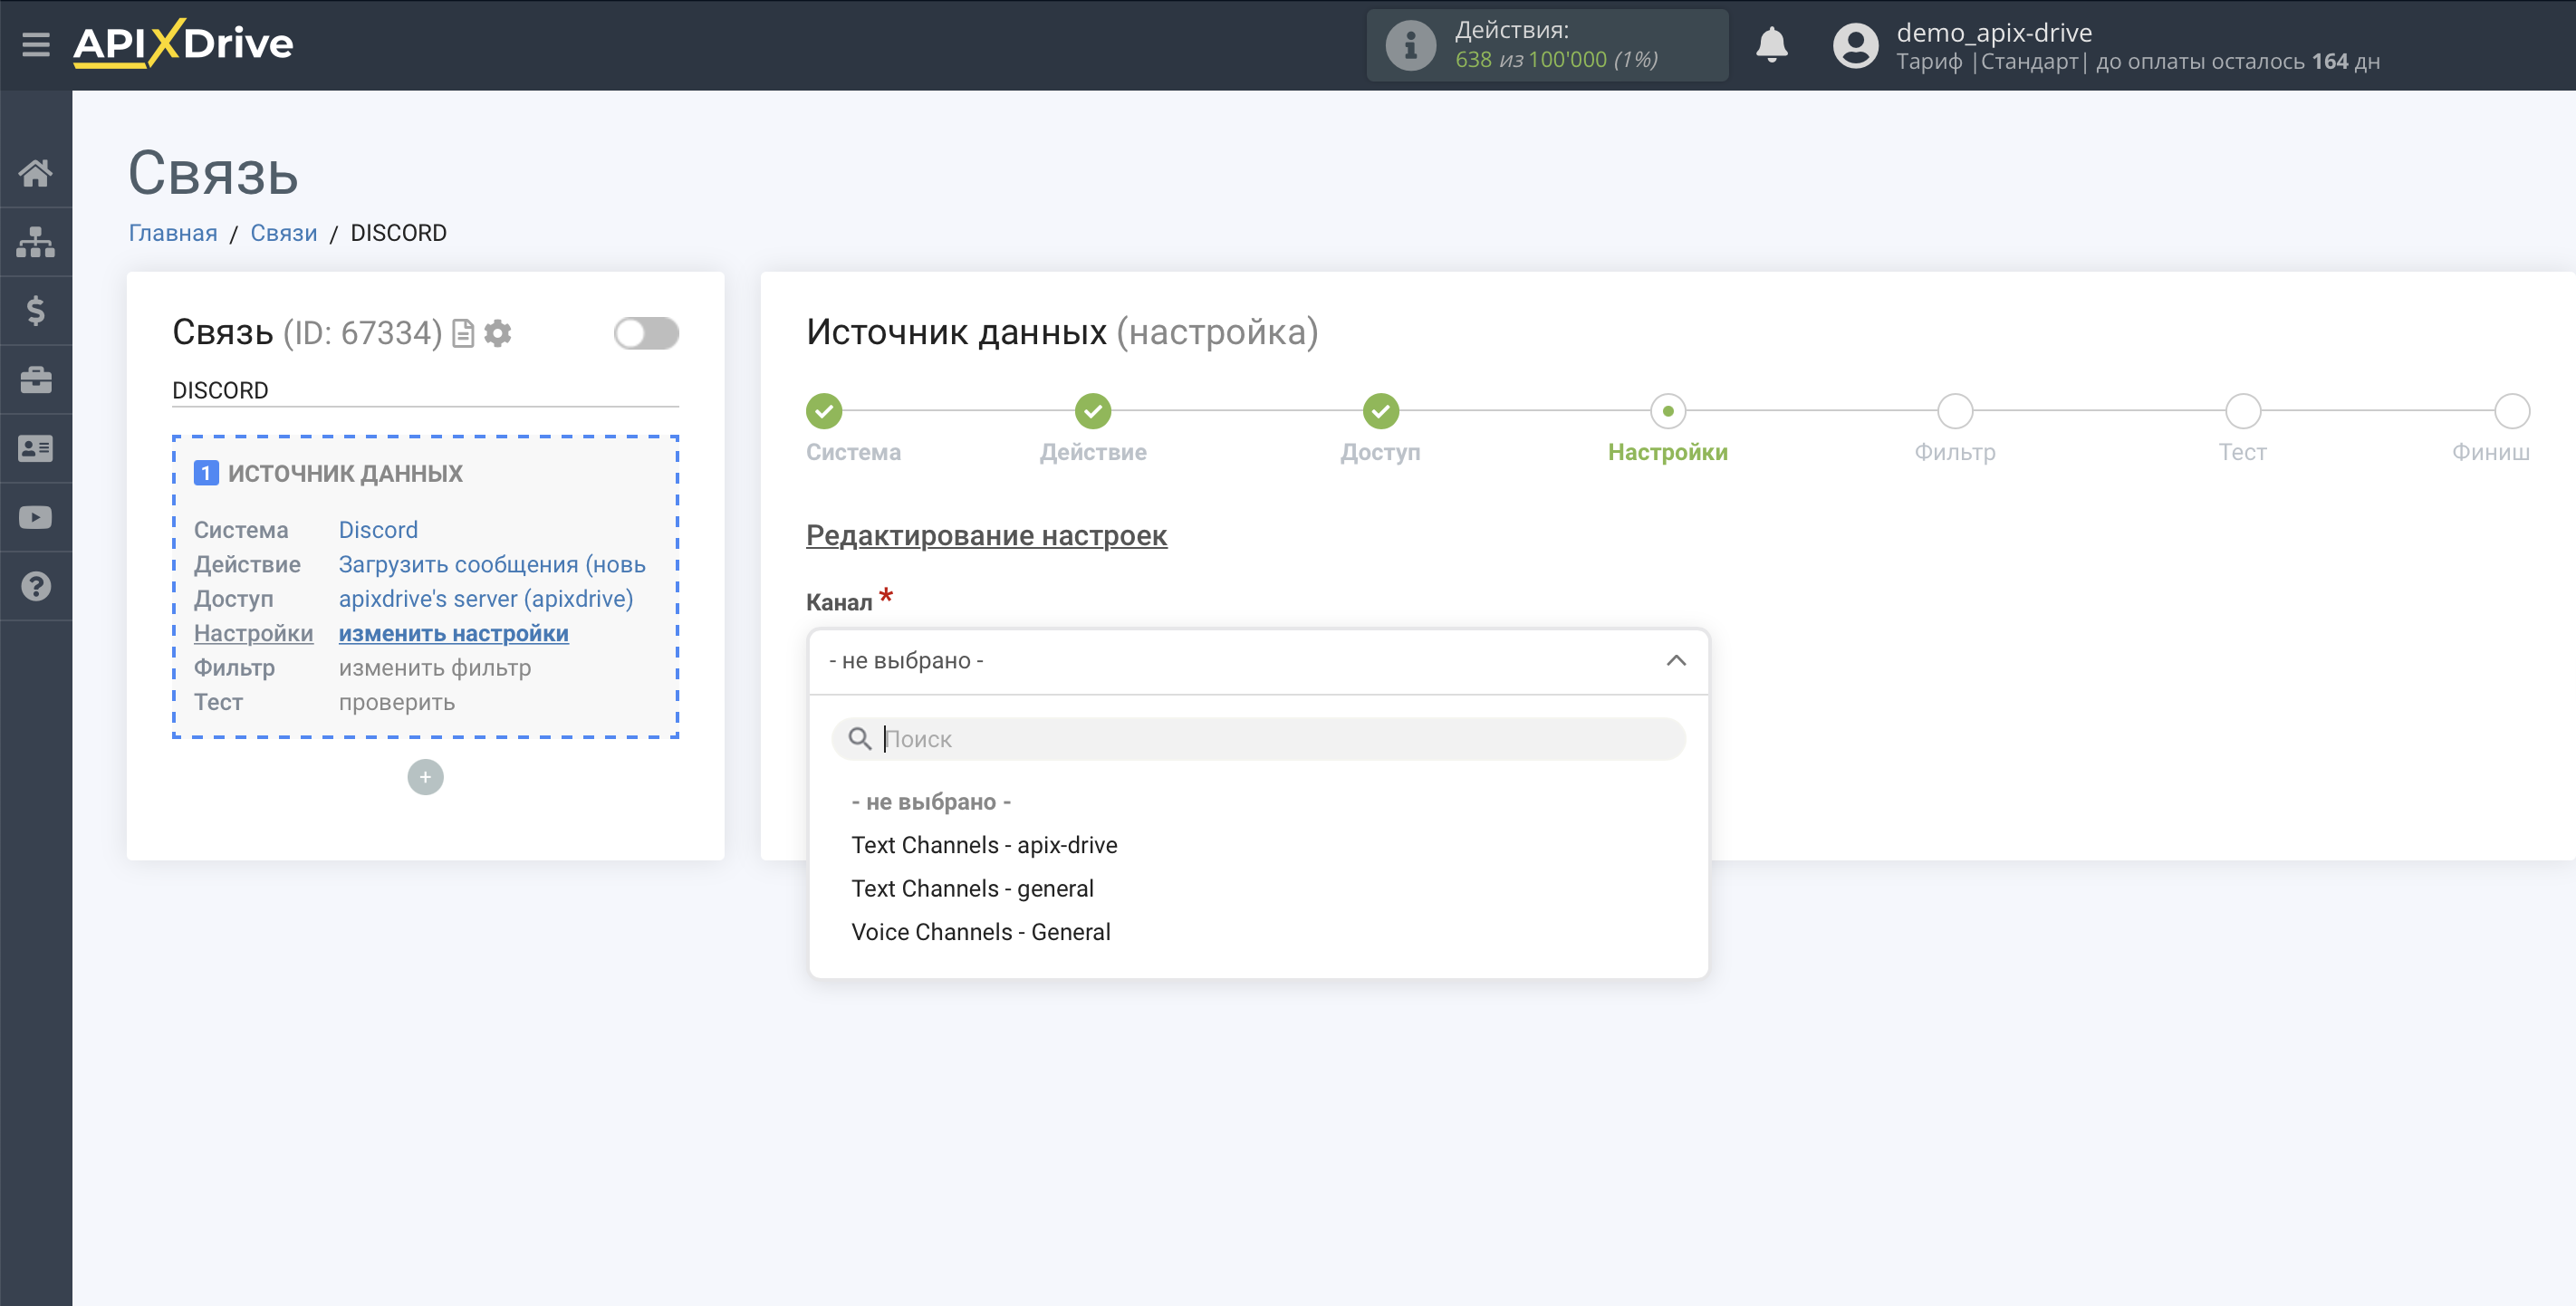Click "apixdrive's server" access link
The width and height of the screenshot is (2576, 1306).
click(x=486, y=599)
